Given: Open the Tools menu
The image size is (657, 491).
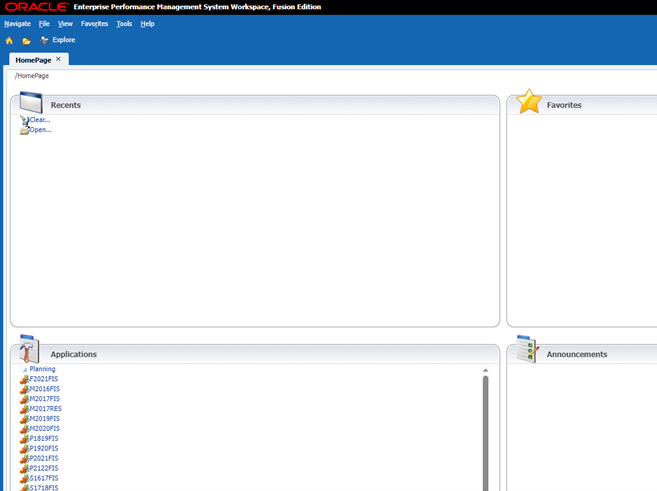Looking at the screenshot, I should pos(124,23).
